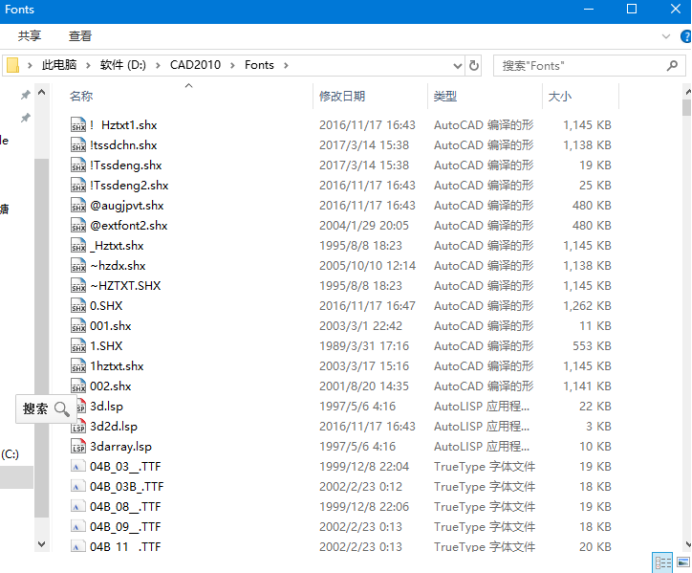Click size 553 KB cell
Image resolution: width=692 pixels, height=573 pixels.
tap(592, 346)
